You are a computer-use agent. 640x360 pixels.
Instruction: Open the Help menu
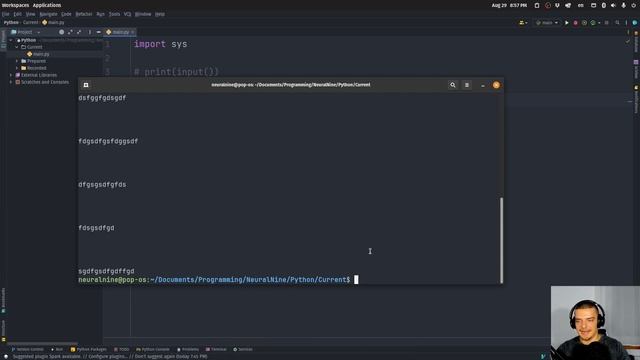tap(160, 14)
